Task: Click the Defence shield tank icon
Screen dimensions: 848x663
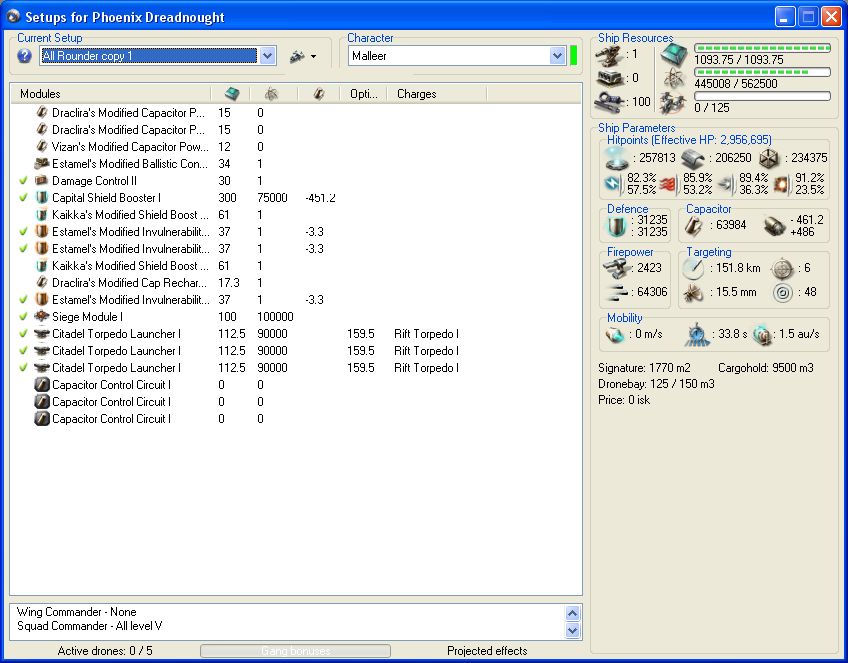Action: pyautogui.click(x=616, y=226)
